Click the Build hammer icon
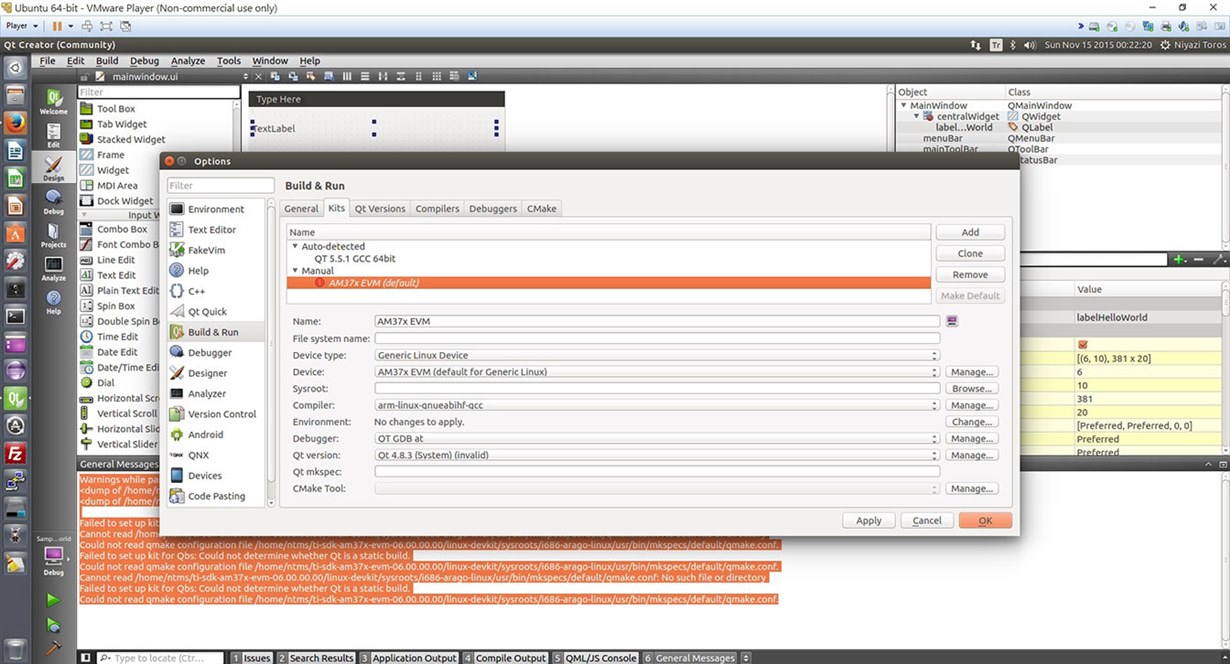 point(53,649)
